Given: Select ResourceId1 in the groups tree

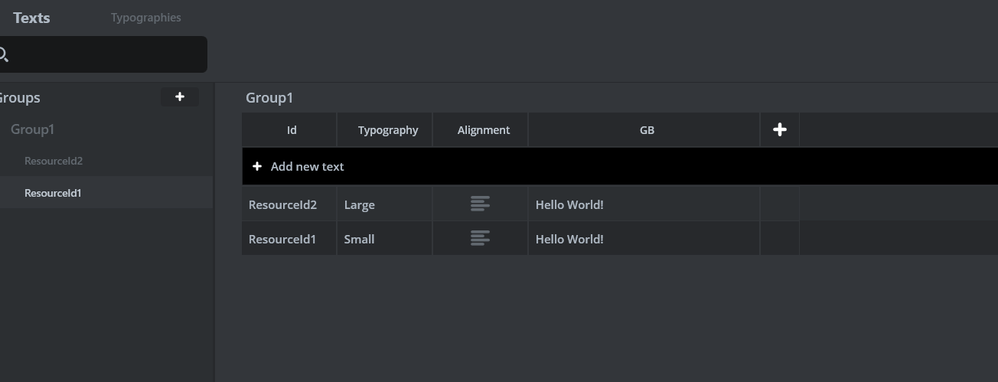Looking at the screenshot, I should click(53, 193).
